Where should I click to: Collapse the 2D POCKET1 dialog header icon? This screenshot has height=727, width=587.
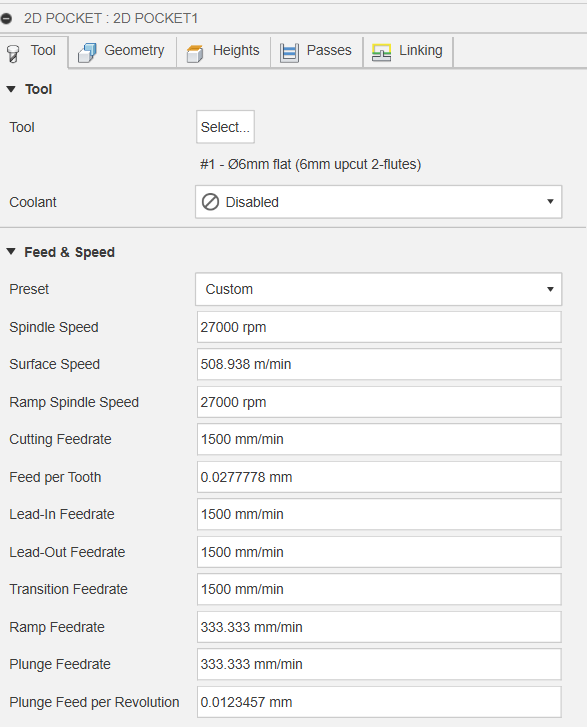(x=6, y=19)
